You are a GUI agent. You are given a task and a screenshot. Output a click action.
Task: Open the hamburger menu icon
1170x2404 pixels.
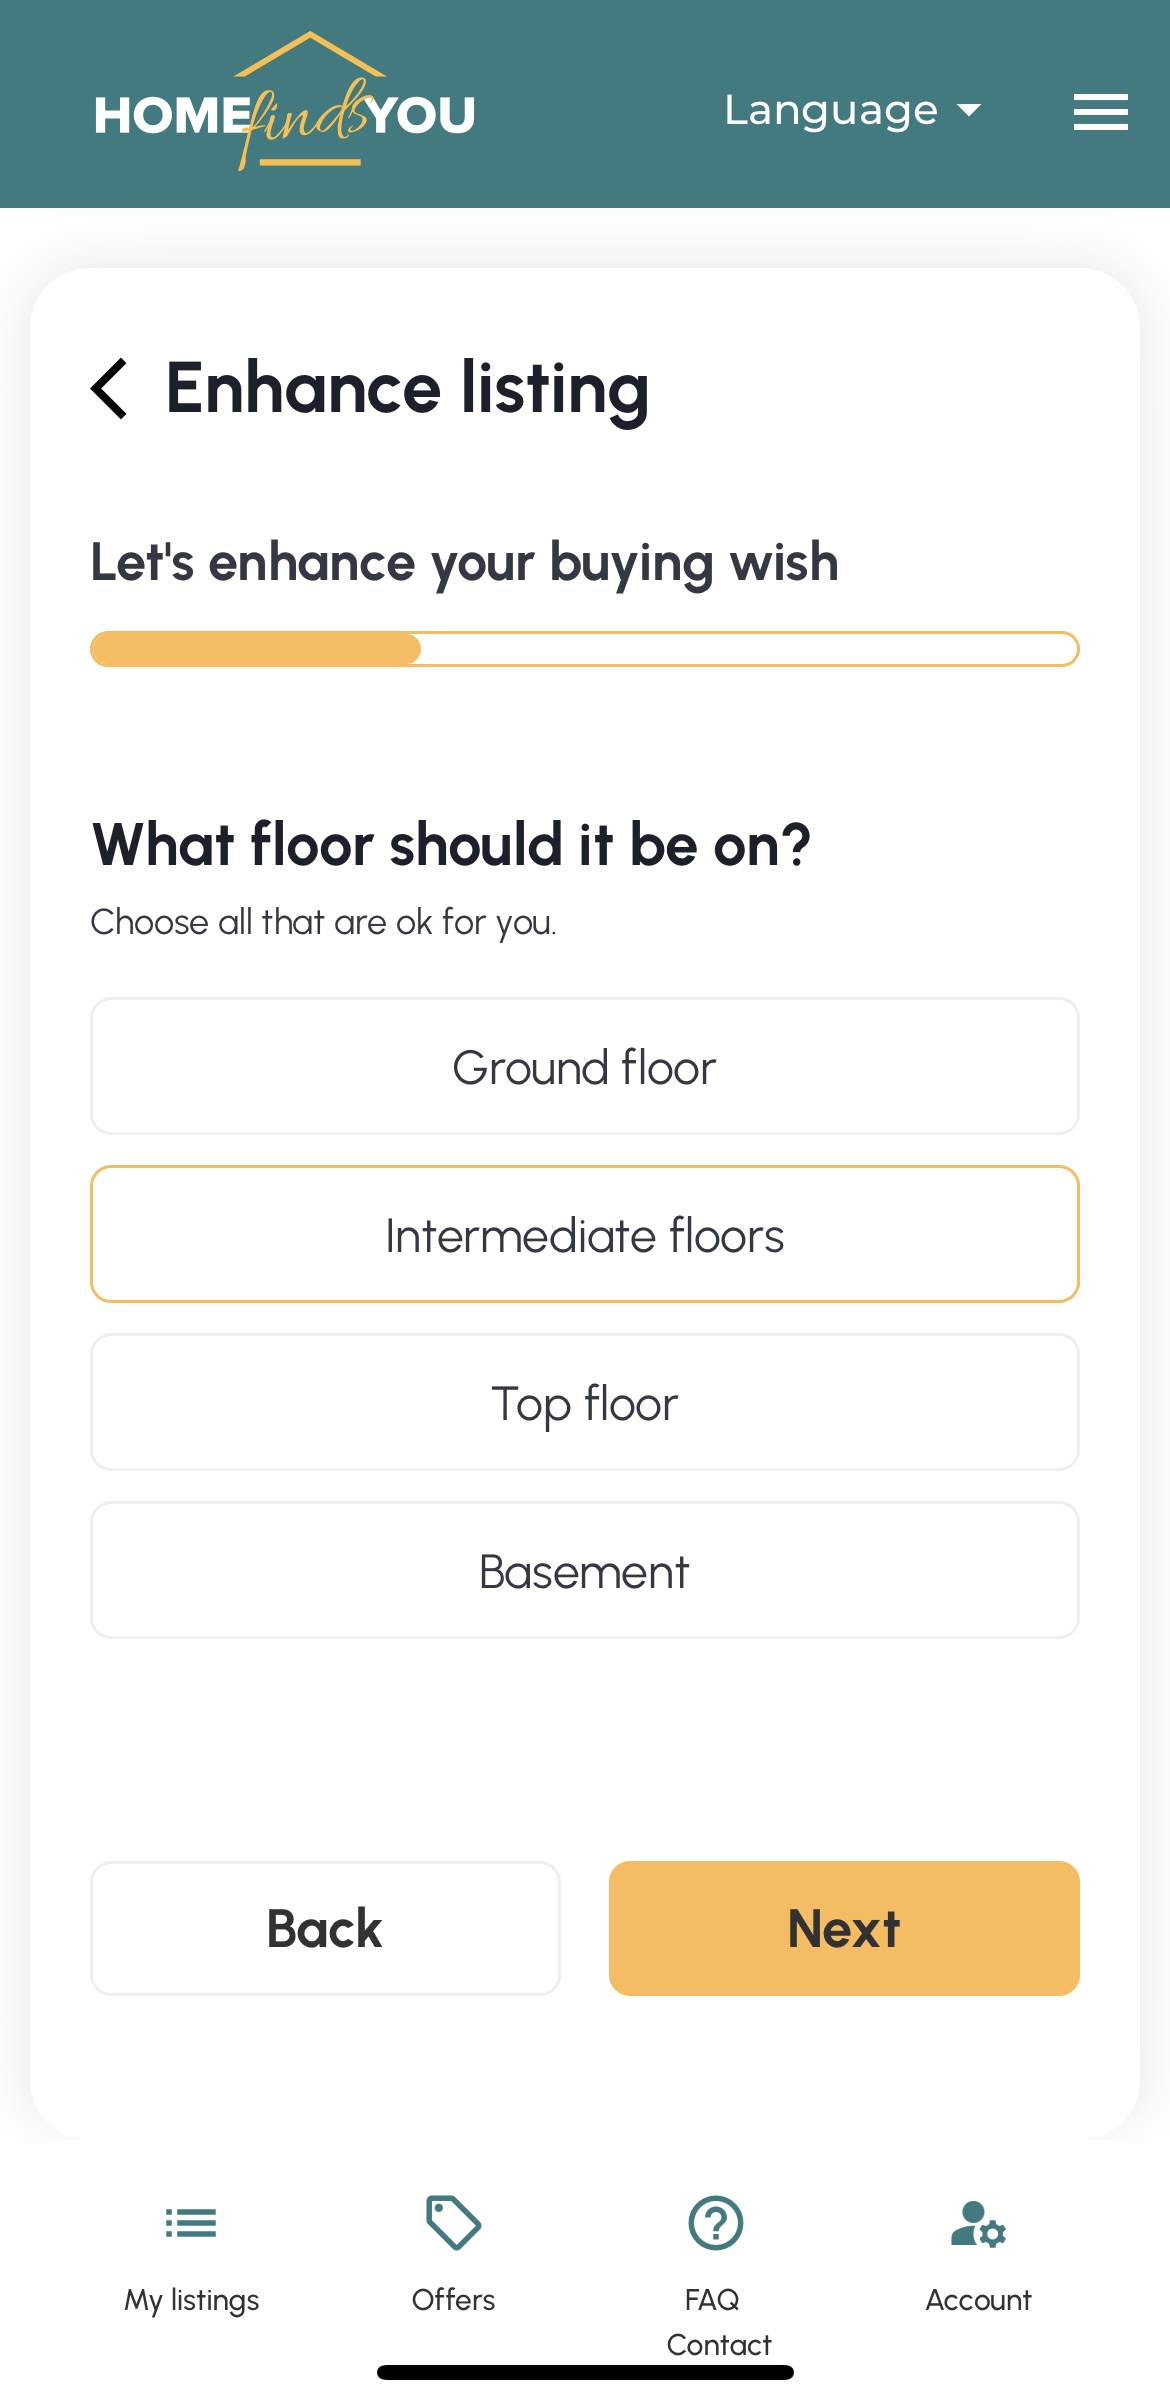[1100, 111]
